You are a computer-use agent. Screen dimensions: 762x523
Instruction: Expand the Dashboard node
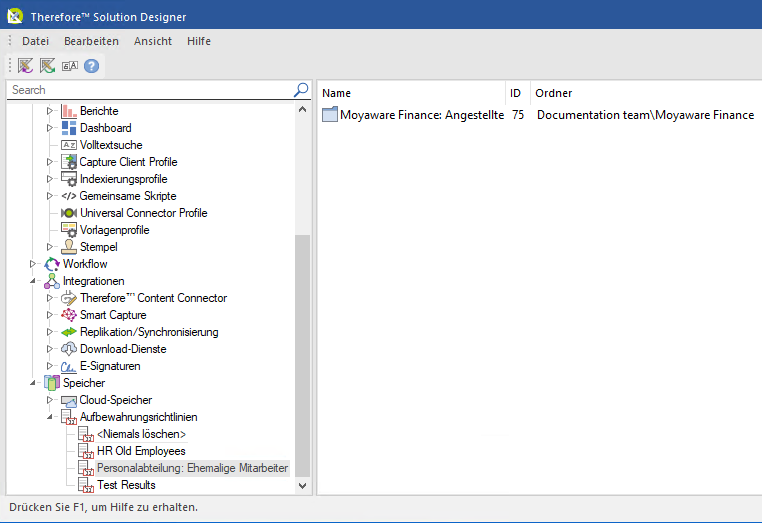[50, 128]
